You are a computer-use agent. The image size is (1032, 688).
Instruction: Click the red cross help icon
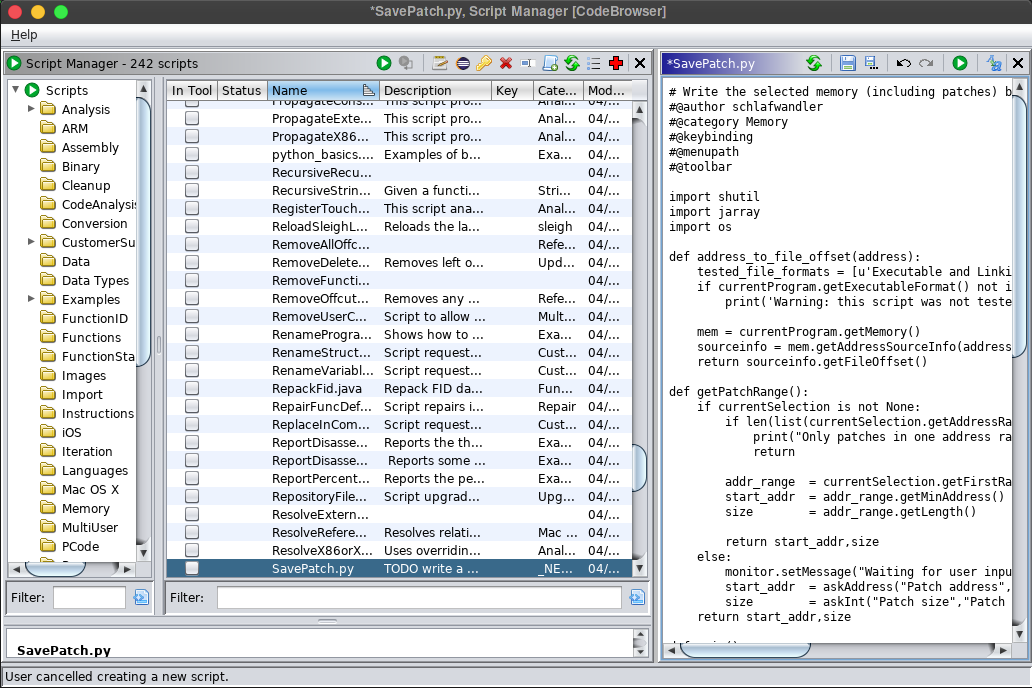coord(616,63)
